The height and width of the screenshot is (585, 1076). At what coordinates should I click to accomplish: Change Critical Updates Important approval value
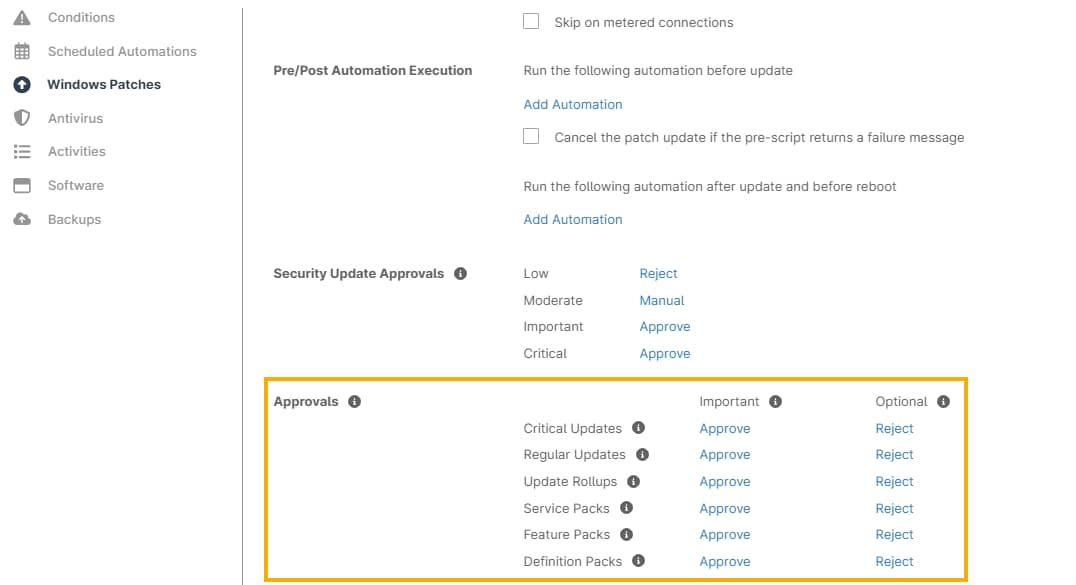point(724,428)
